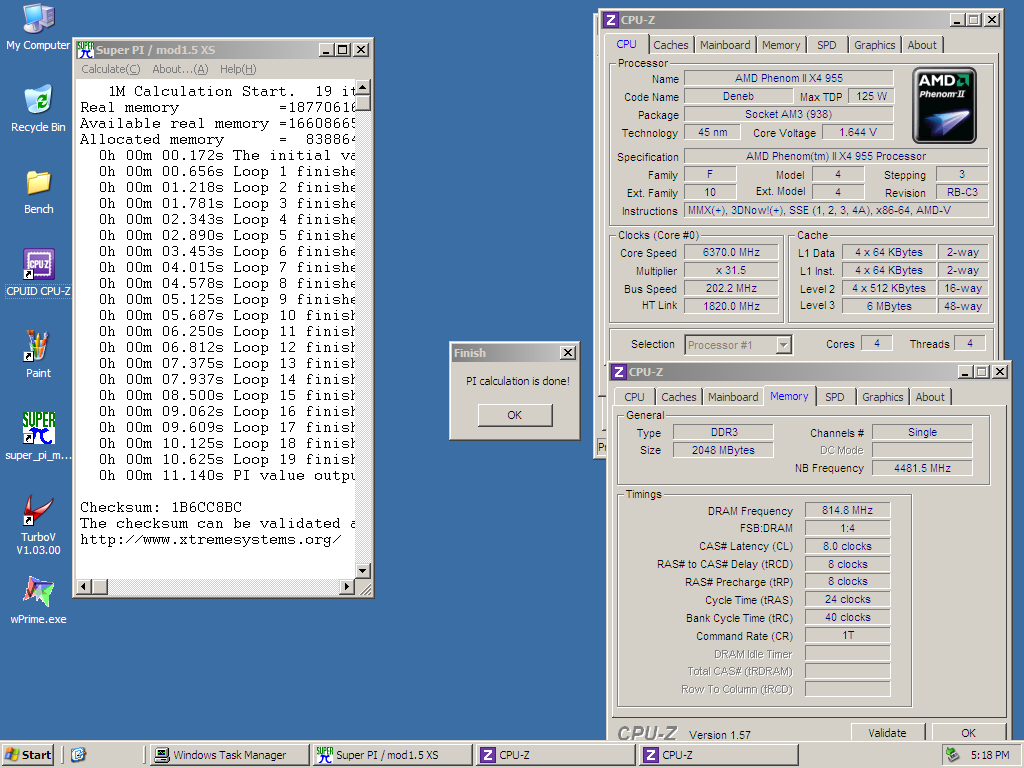Screen dimensions: 1024x768
Task: Click Core Voltage value 1.644 V
Action: [x=857, y=133]
